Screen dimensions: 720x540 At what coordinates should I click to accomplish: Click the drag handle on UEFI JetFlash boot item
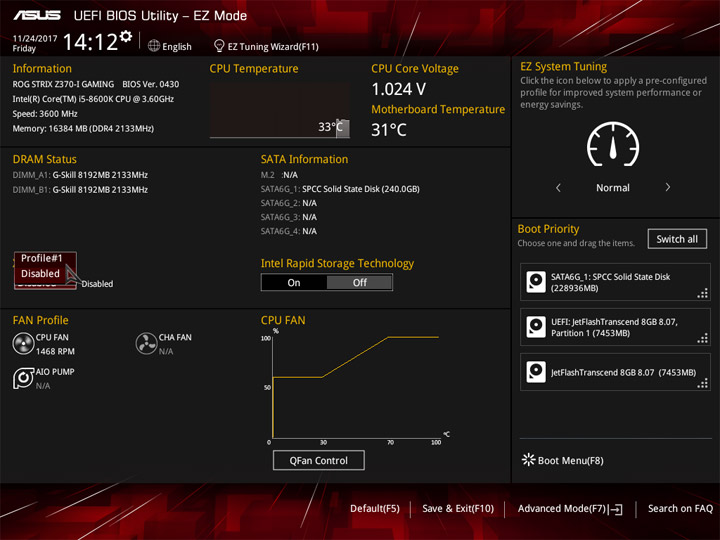(x=703, y=338)
